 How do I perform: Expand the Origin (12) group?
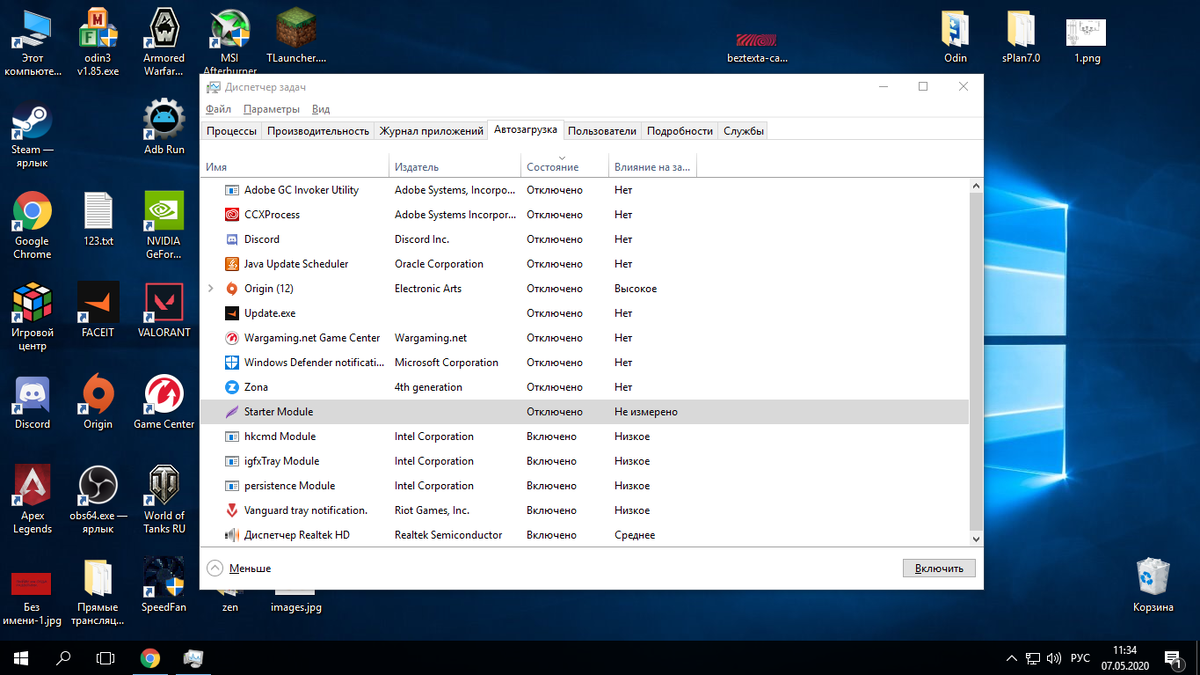tap(210, 288)
